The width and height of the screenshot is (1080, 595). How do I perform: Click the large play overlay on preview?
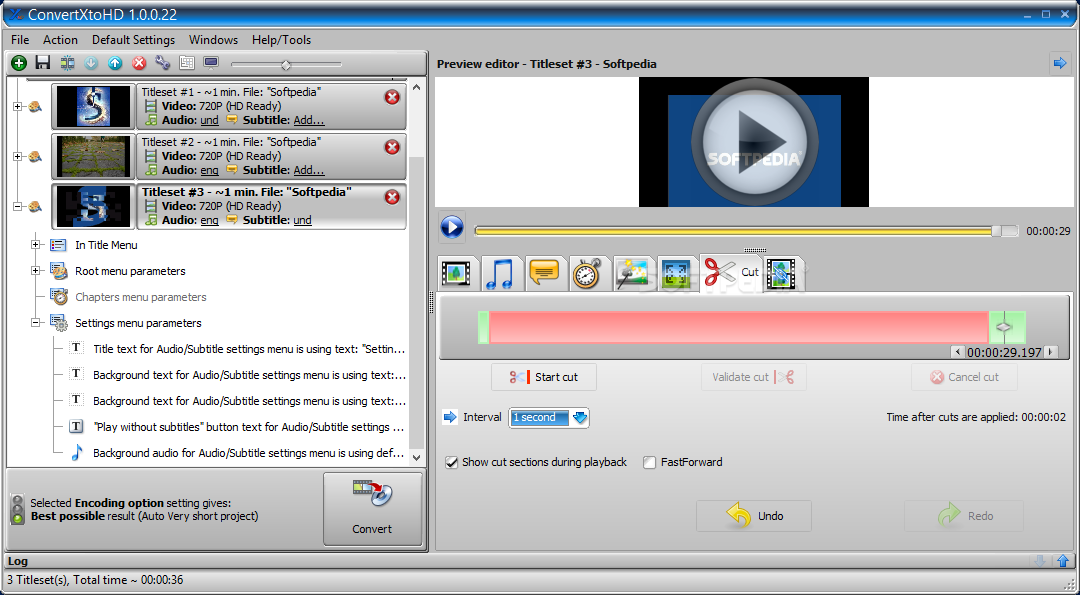(x=755, y=142)
